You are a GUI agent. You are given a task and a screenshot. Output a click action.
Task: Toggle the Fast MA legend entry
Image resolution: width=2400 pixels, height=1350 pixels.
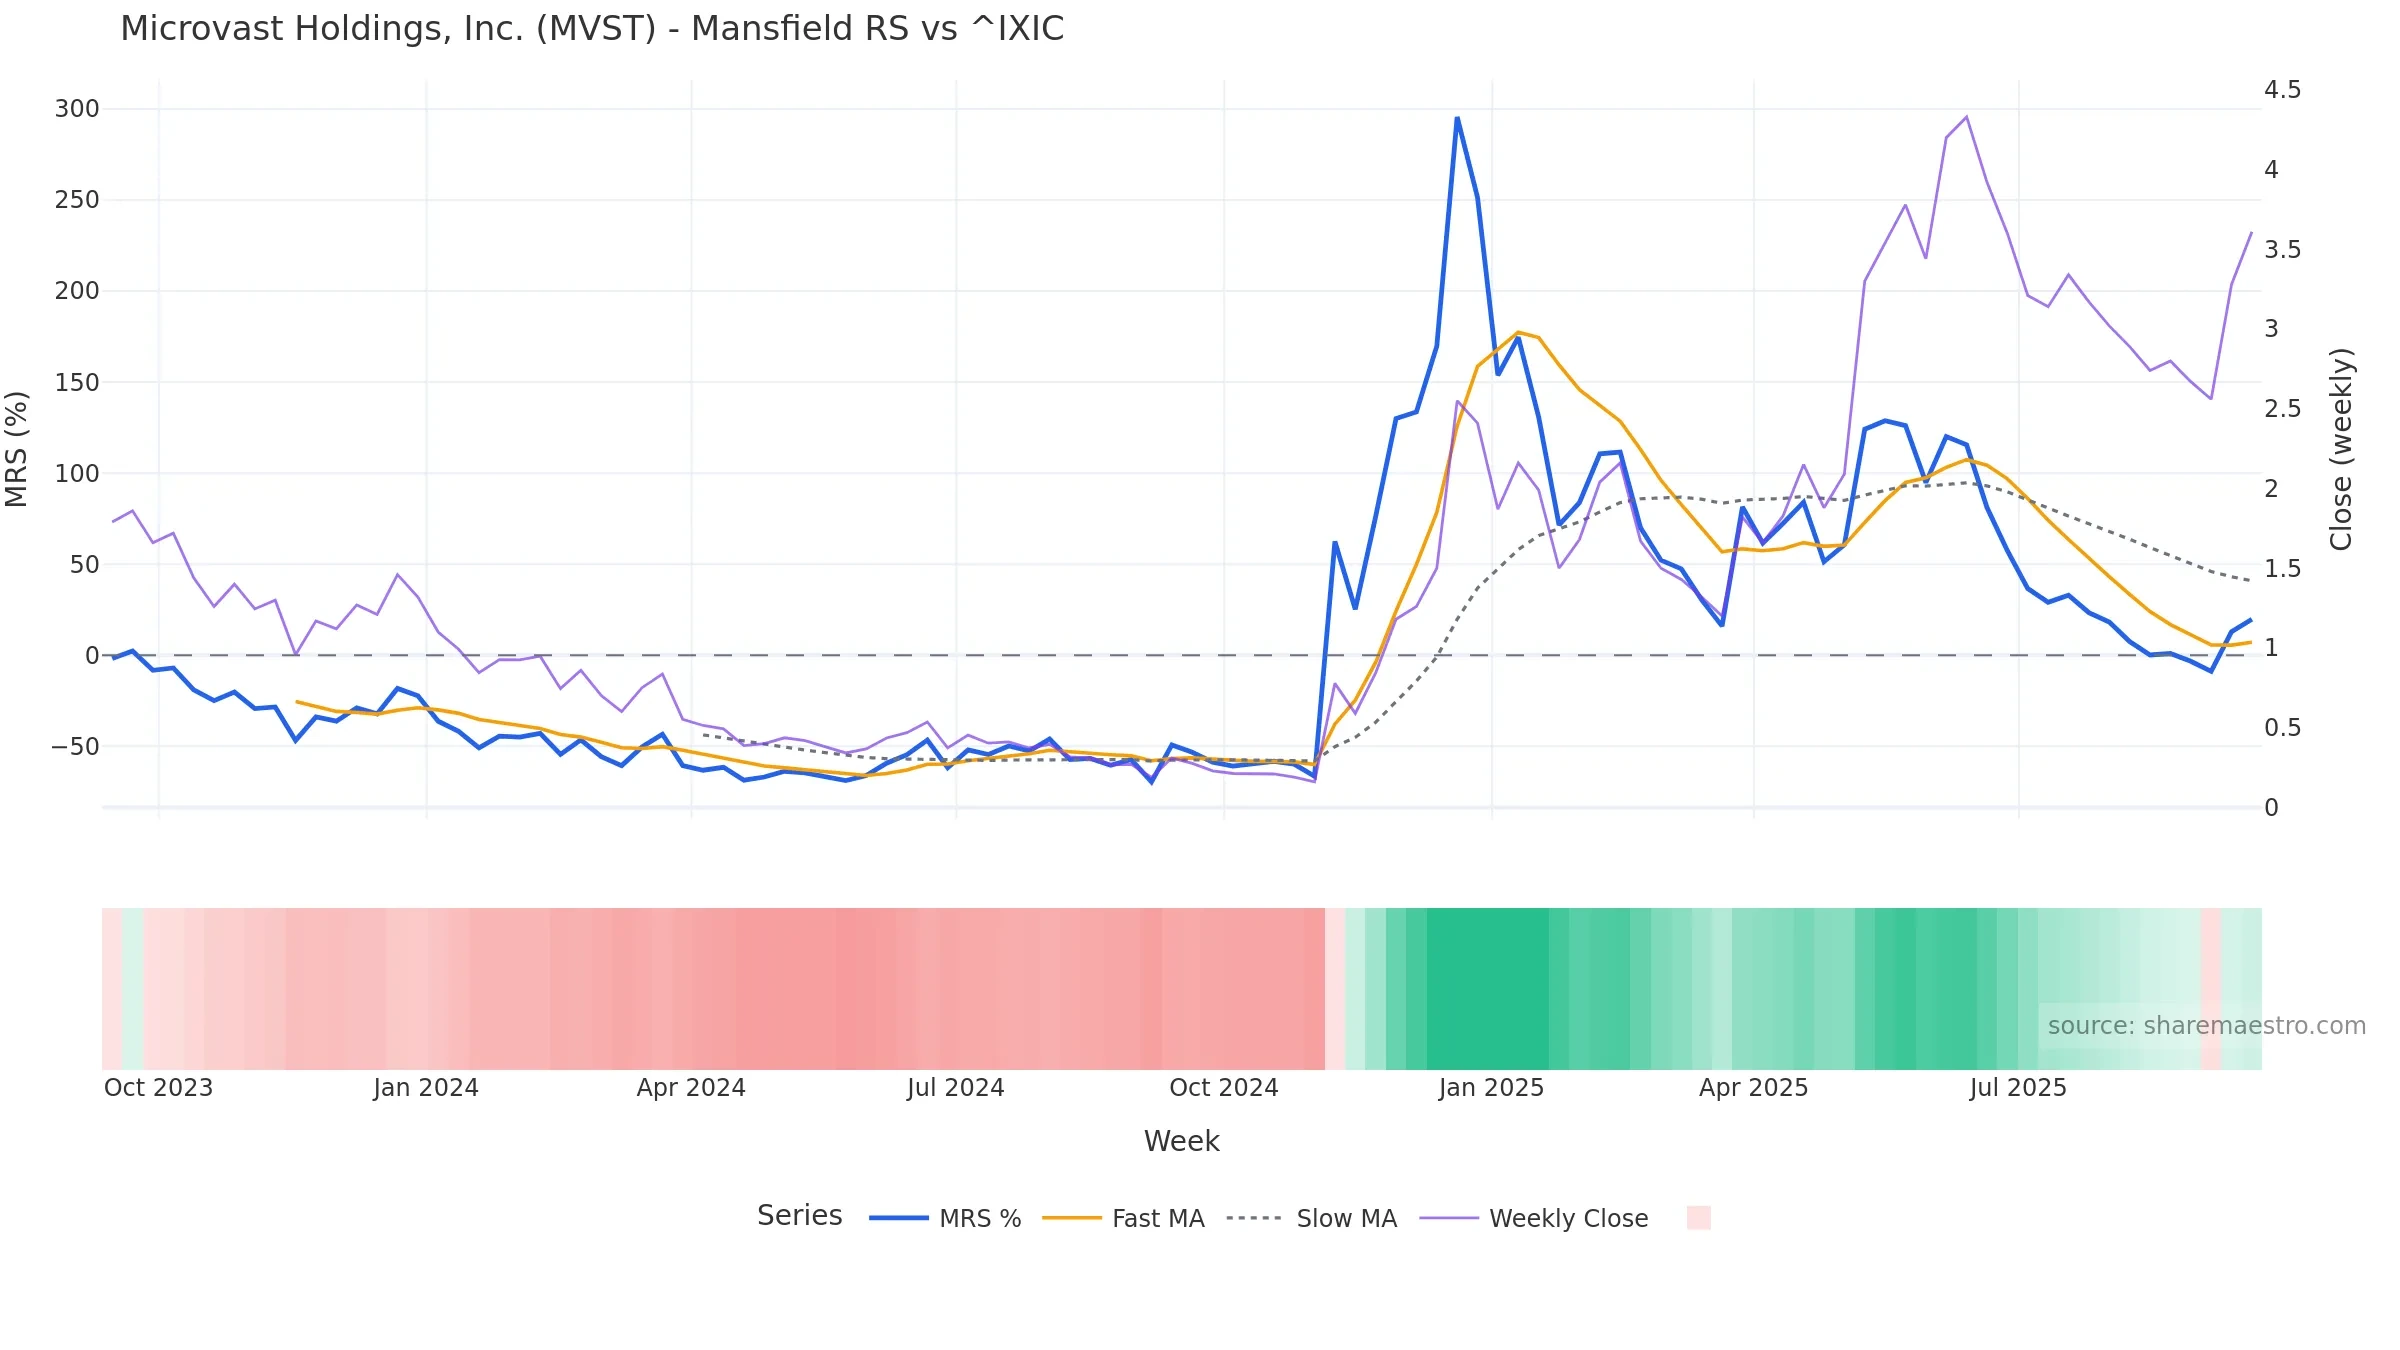pos(1123,1218)
